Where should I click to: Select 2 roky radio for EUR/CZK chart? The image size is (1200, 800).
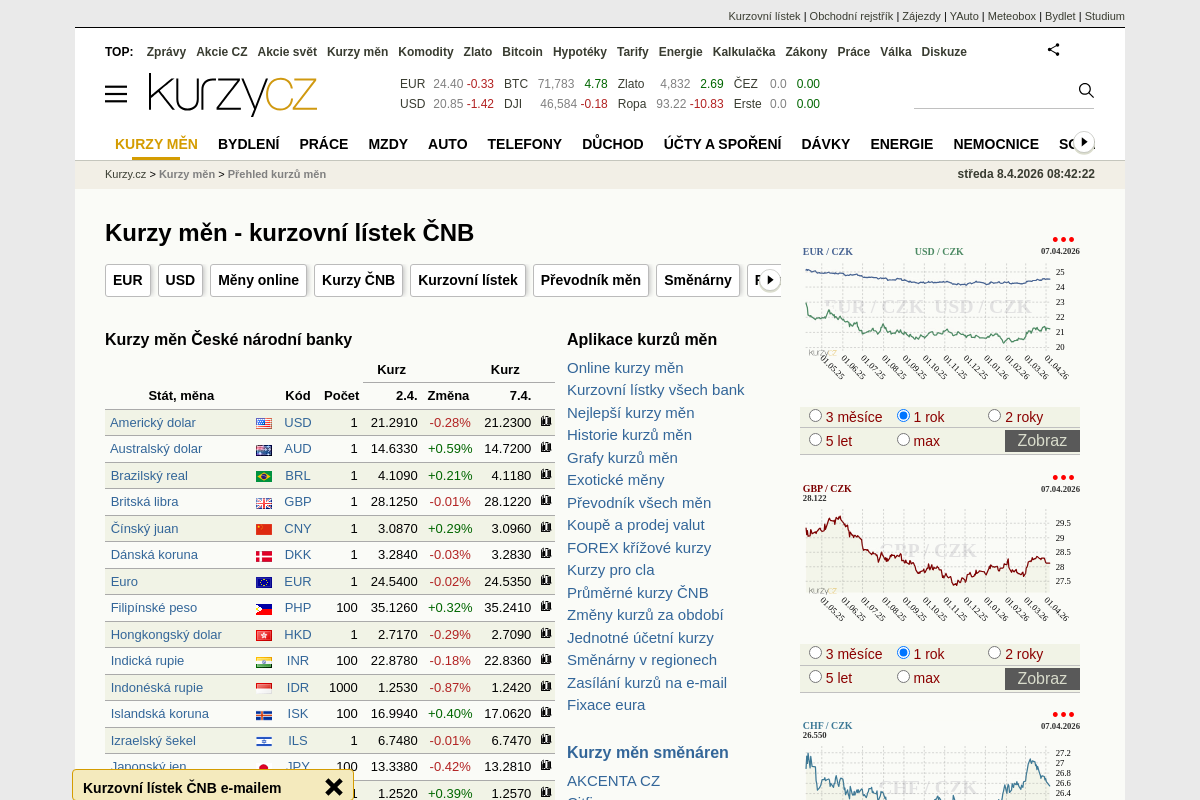tap(994, 416)
